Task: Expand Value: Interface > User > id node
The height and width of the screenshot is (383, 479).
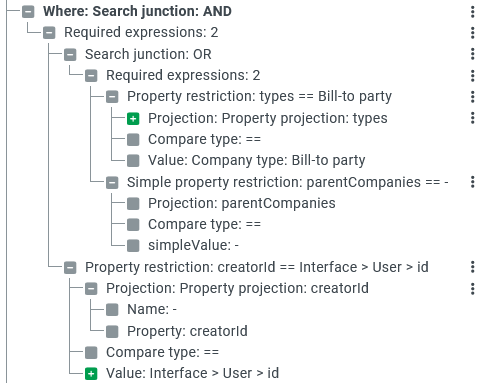Action: point(91,374)
